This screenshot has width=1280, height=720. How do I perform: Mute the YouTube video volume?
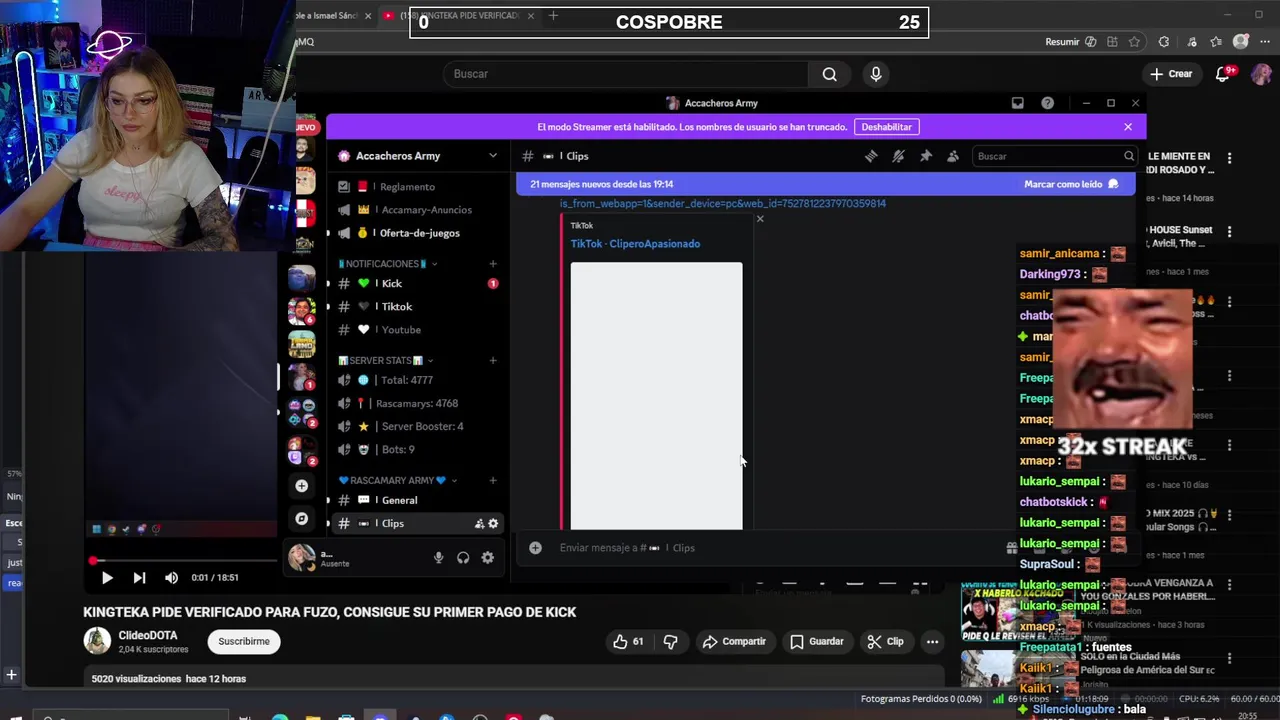coord(171,578)
